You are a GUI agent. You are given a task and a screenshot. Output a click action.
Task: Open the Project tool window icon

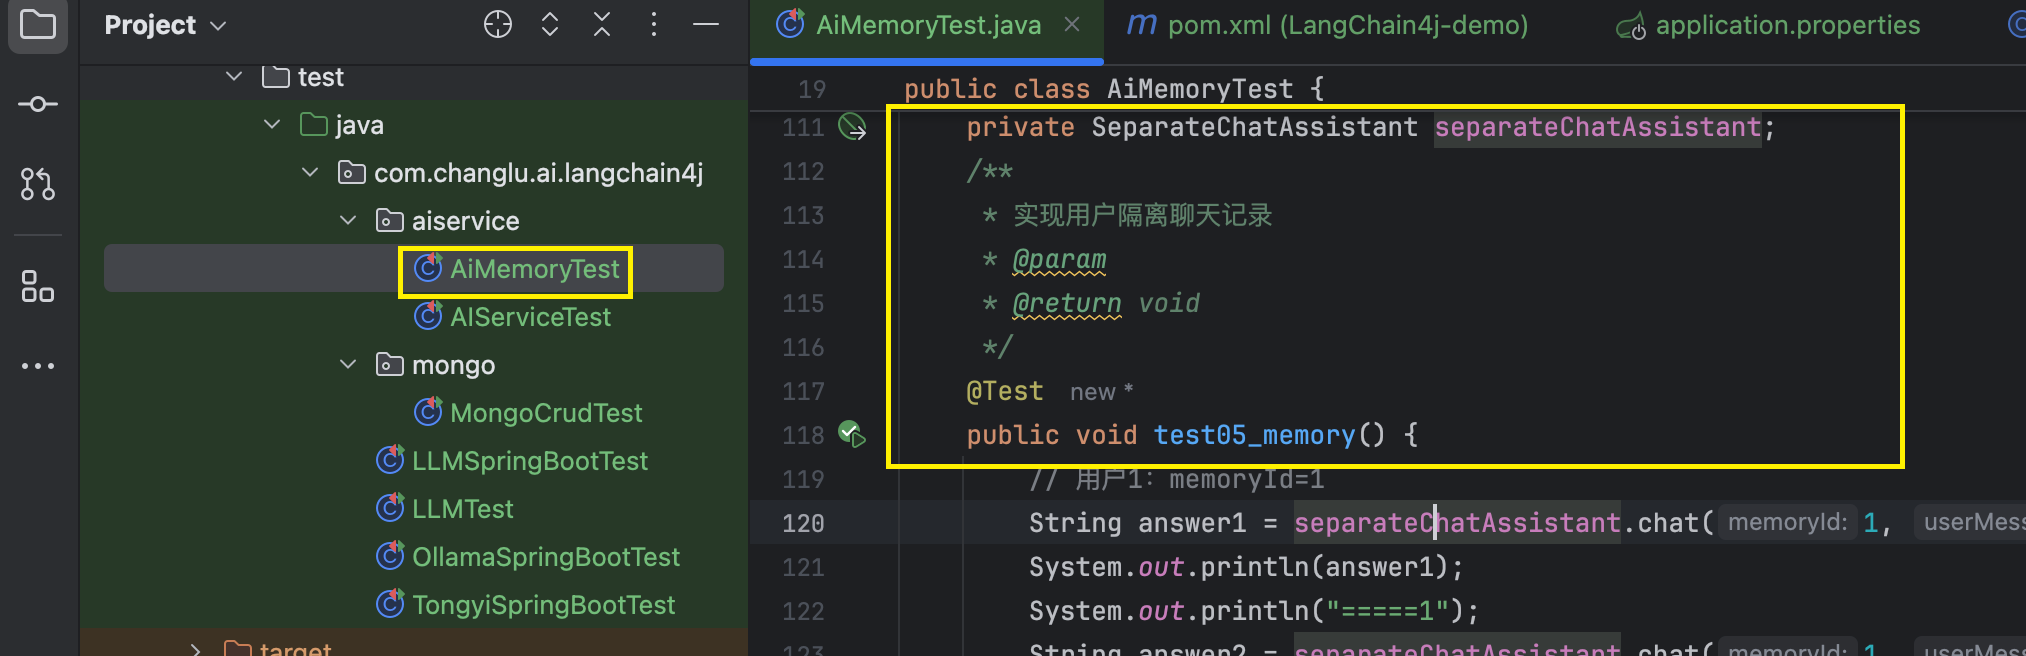pyautogui.click(x=38, y=24)
